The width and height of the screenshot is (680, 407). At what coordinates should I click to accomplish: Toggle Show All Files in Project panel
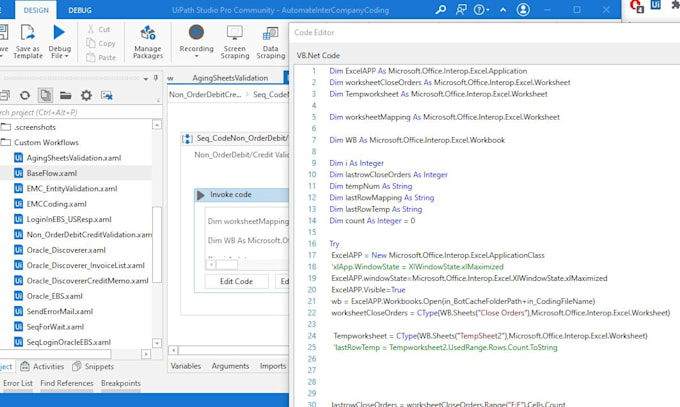point(45,95)
